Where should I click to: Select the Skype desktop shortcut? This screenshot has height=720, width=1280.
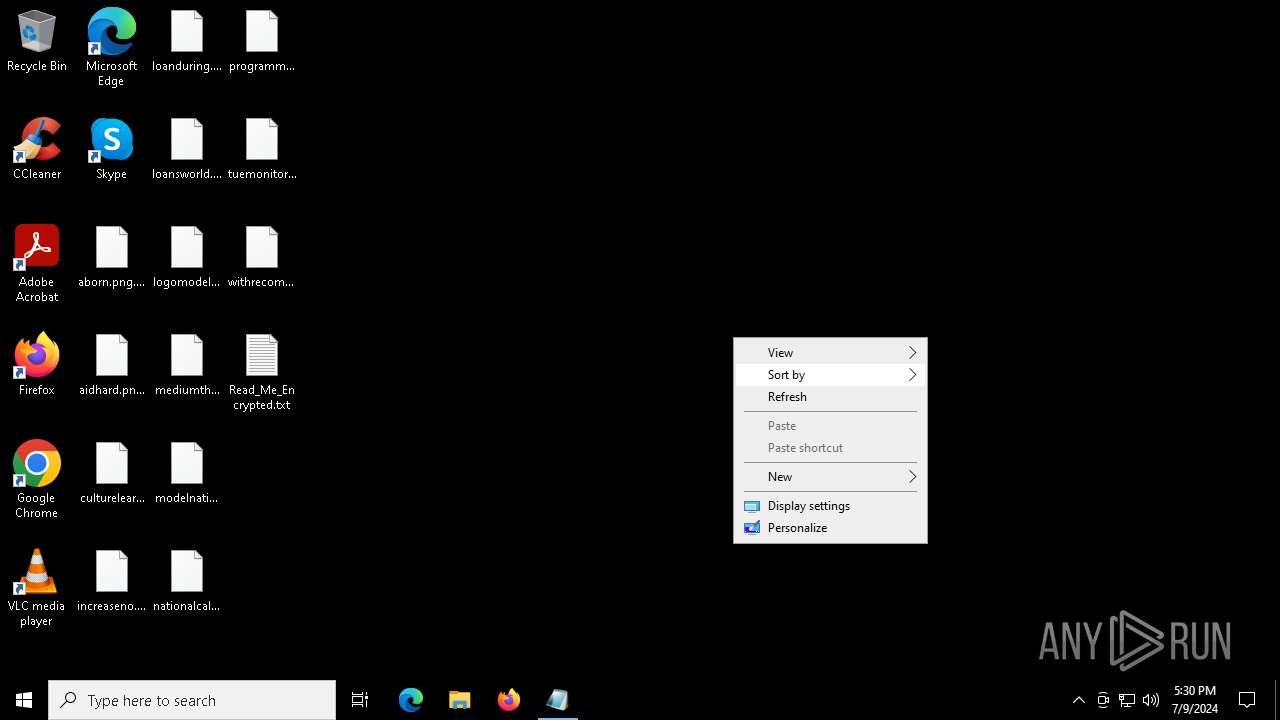coord(111,150)
